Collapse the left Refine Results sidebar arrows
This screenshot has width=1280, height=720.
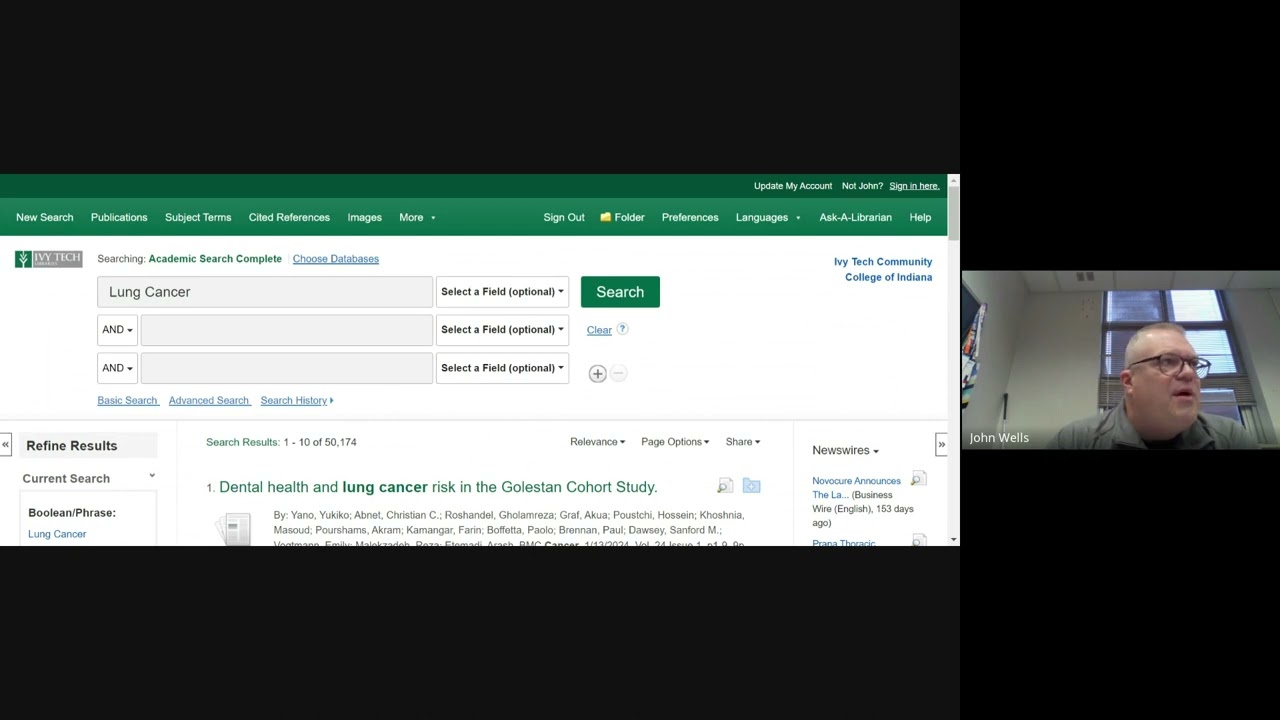click(6, 445)
